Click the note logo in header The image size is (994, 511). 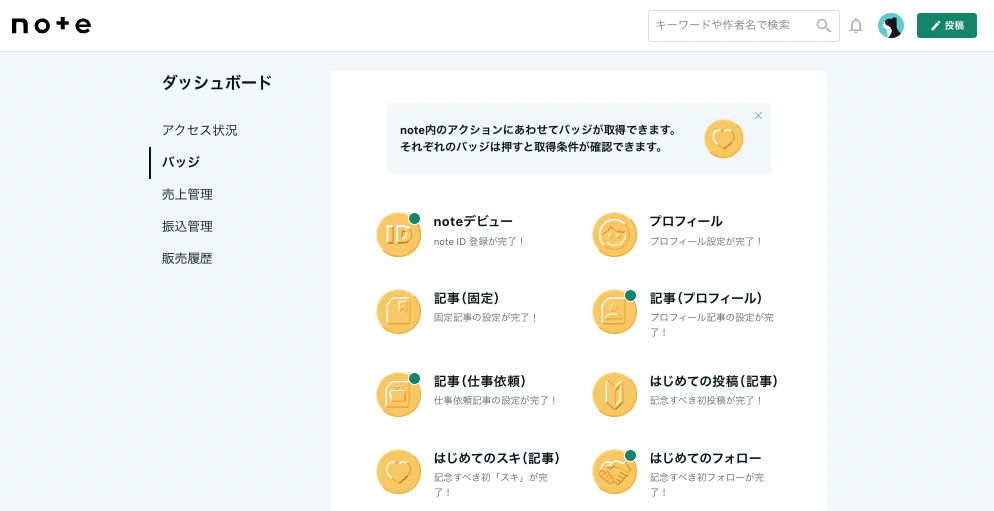51,25
